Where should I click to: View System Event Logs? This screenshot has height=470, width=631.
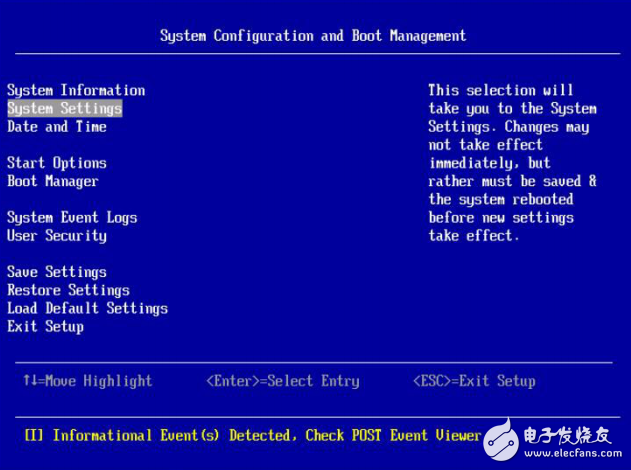coord(72,217)
